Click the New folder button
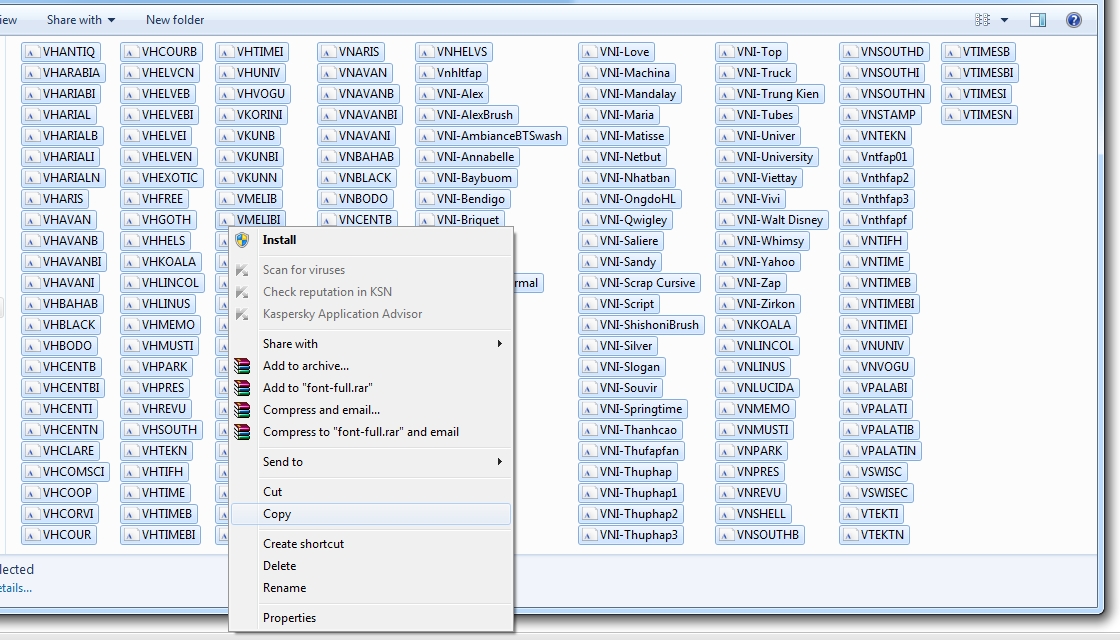Image resolution: width=1120 pixels, height=640 pixels. 175,20
